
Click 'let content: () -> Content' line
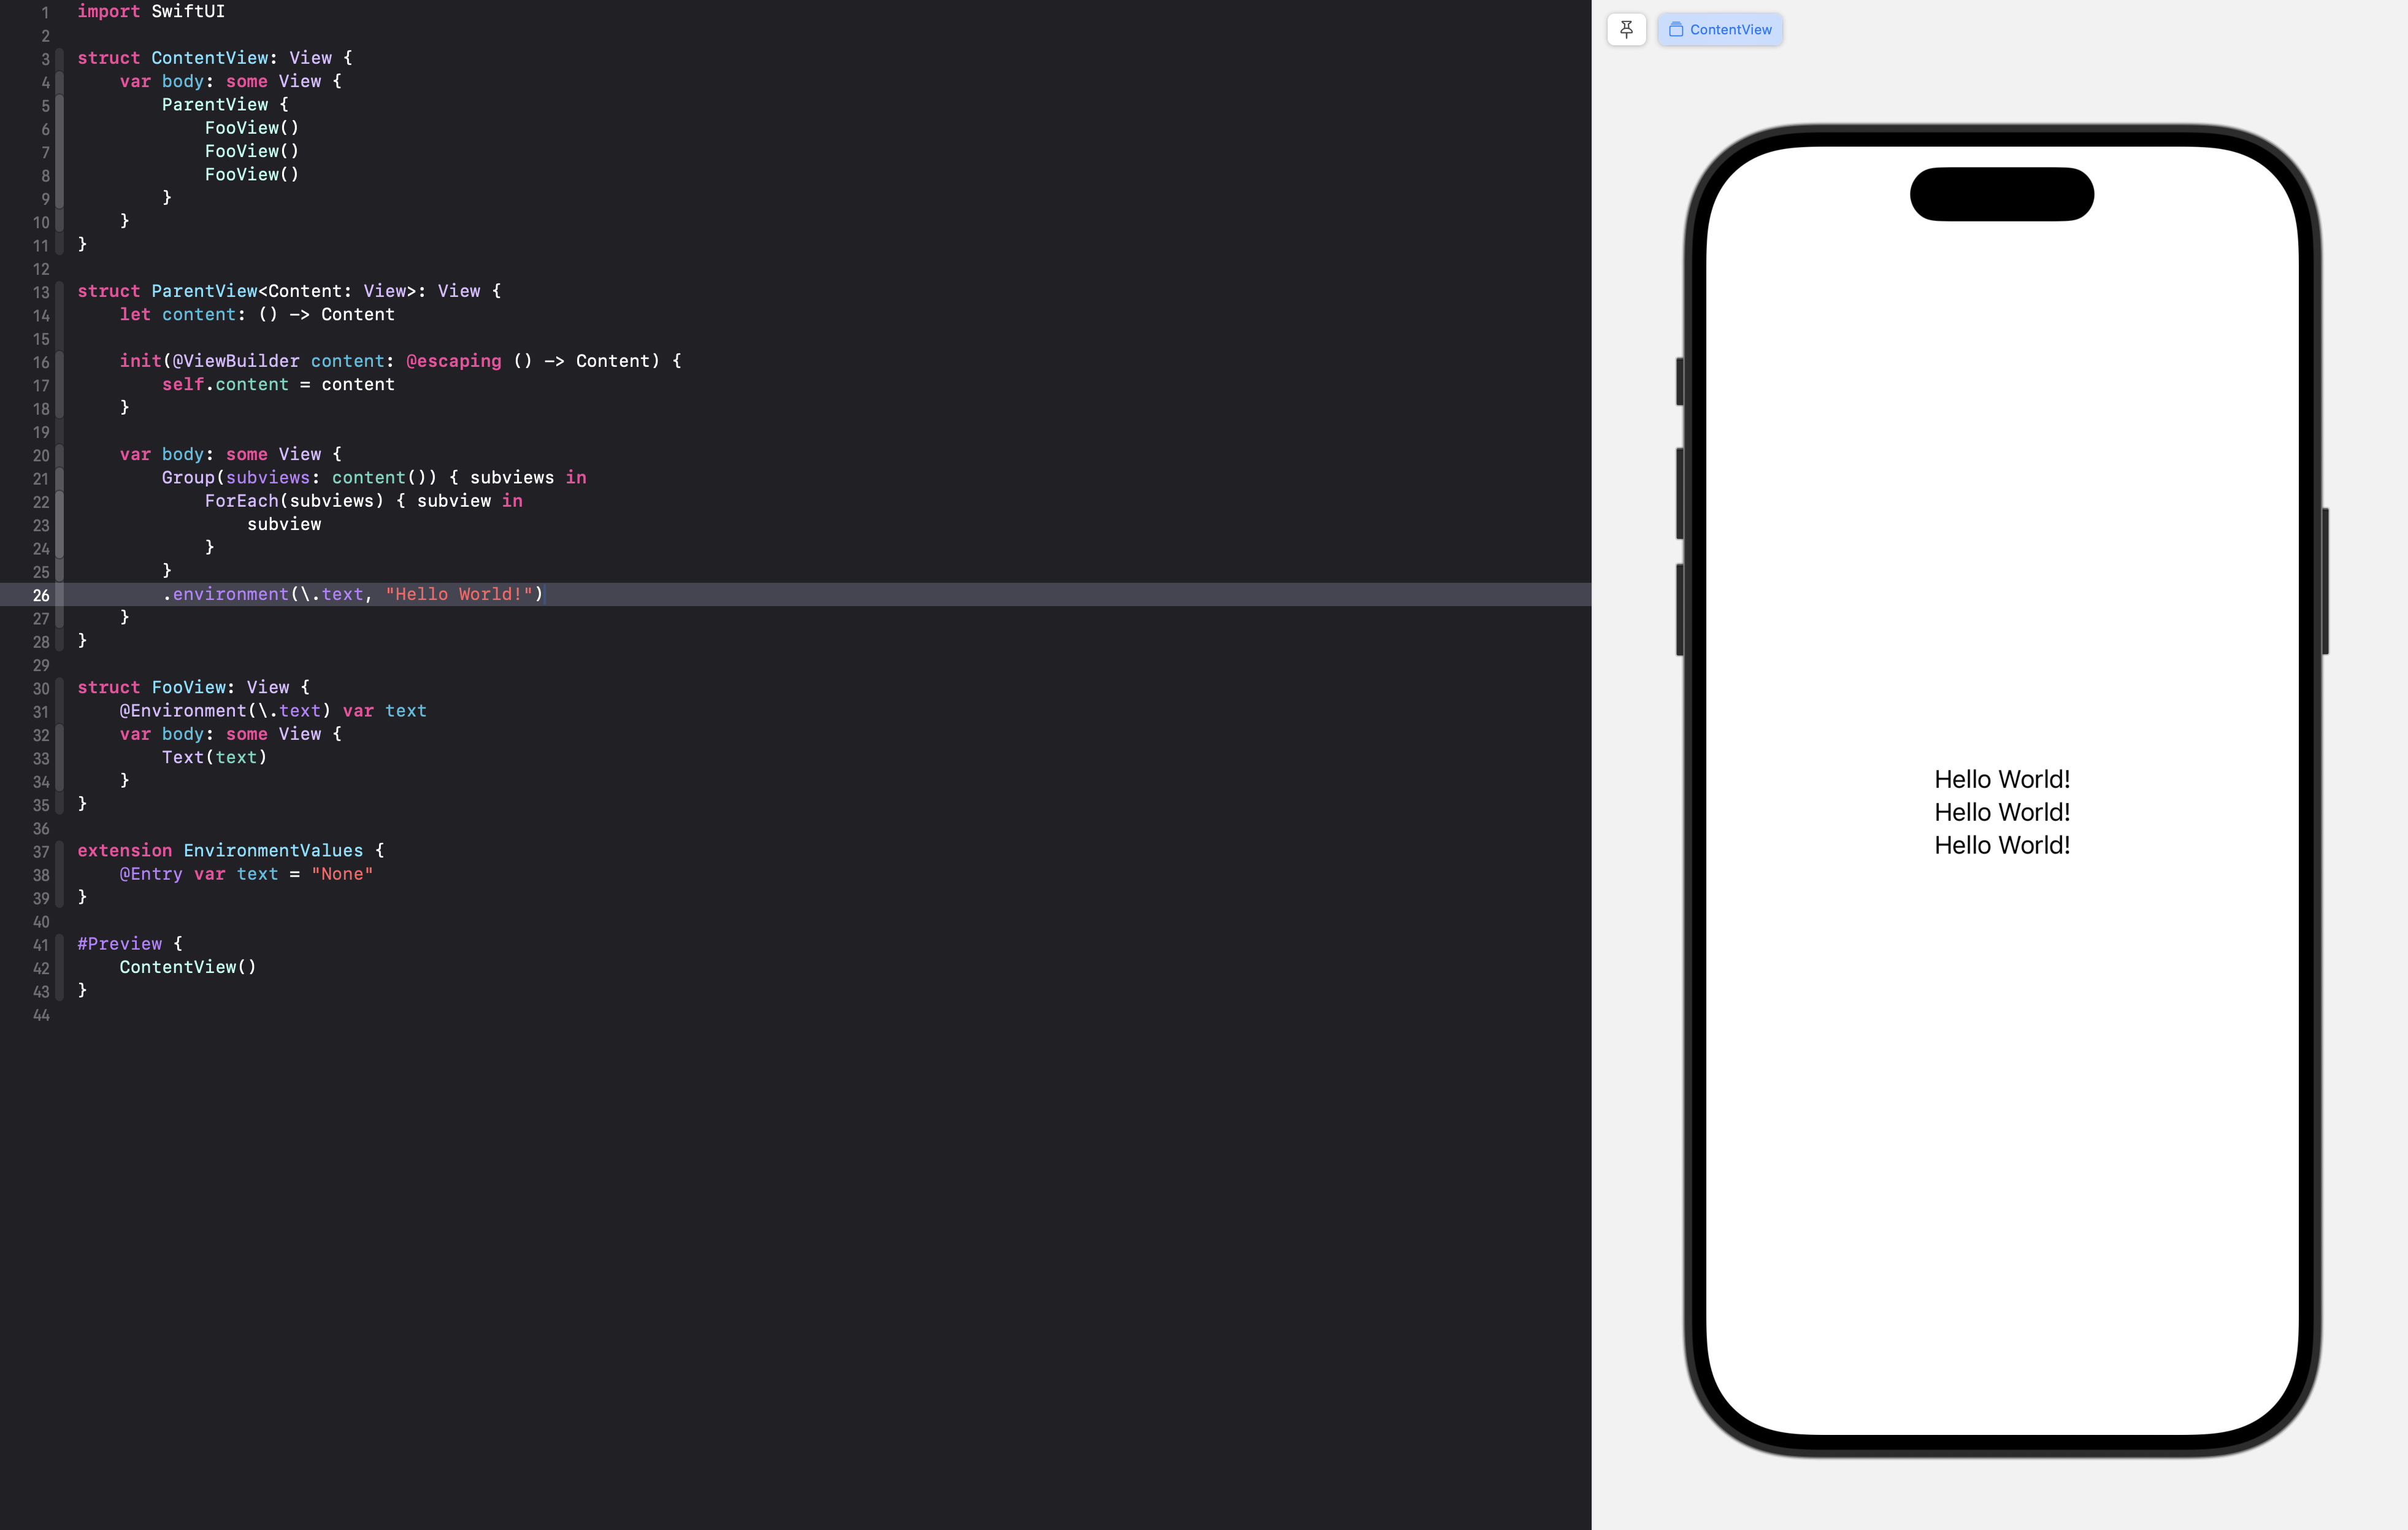point(257,314)
